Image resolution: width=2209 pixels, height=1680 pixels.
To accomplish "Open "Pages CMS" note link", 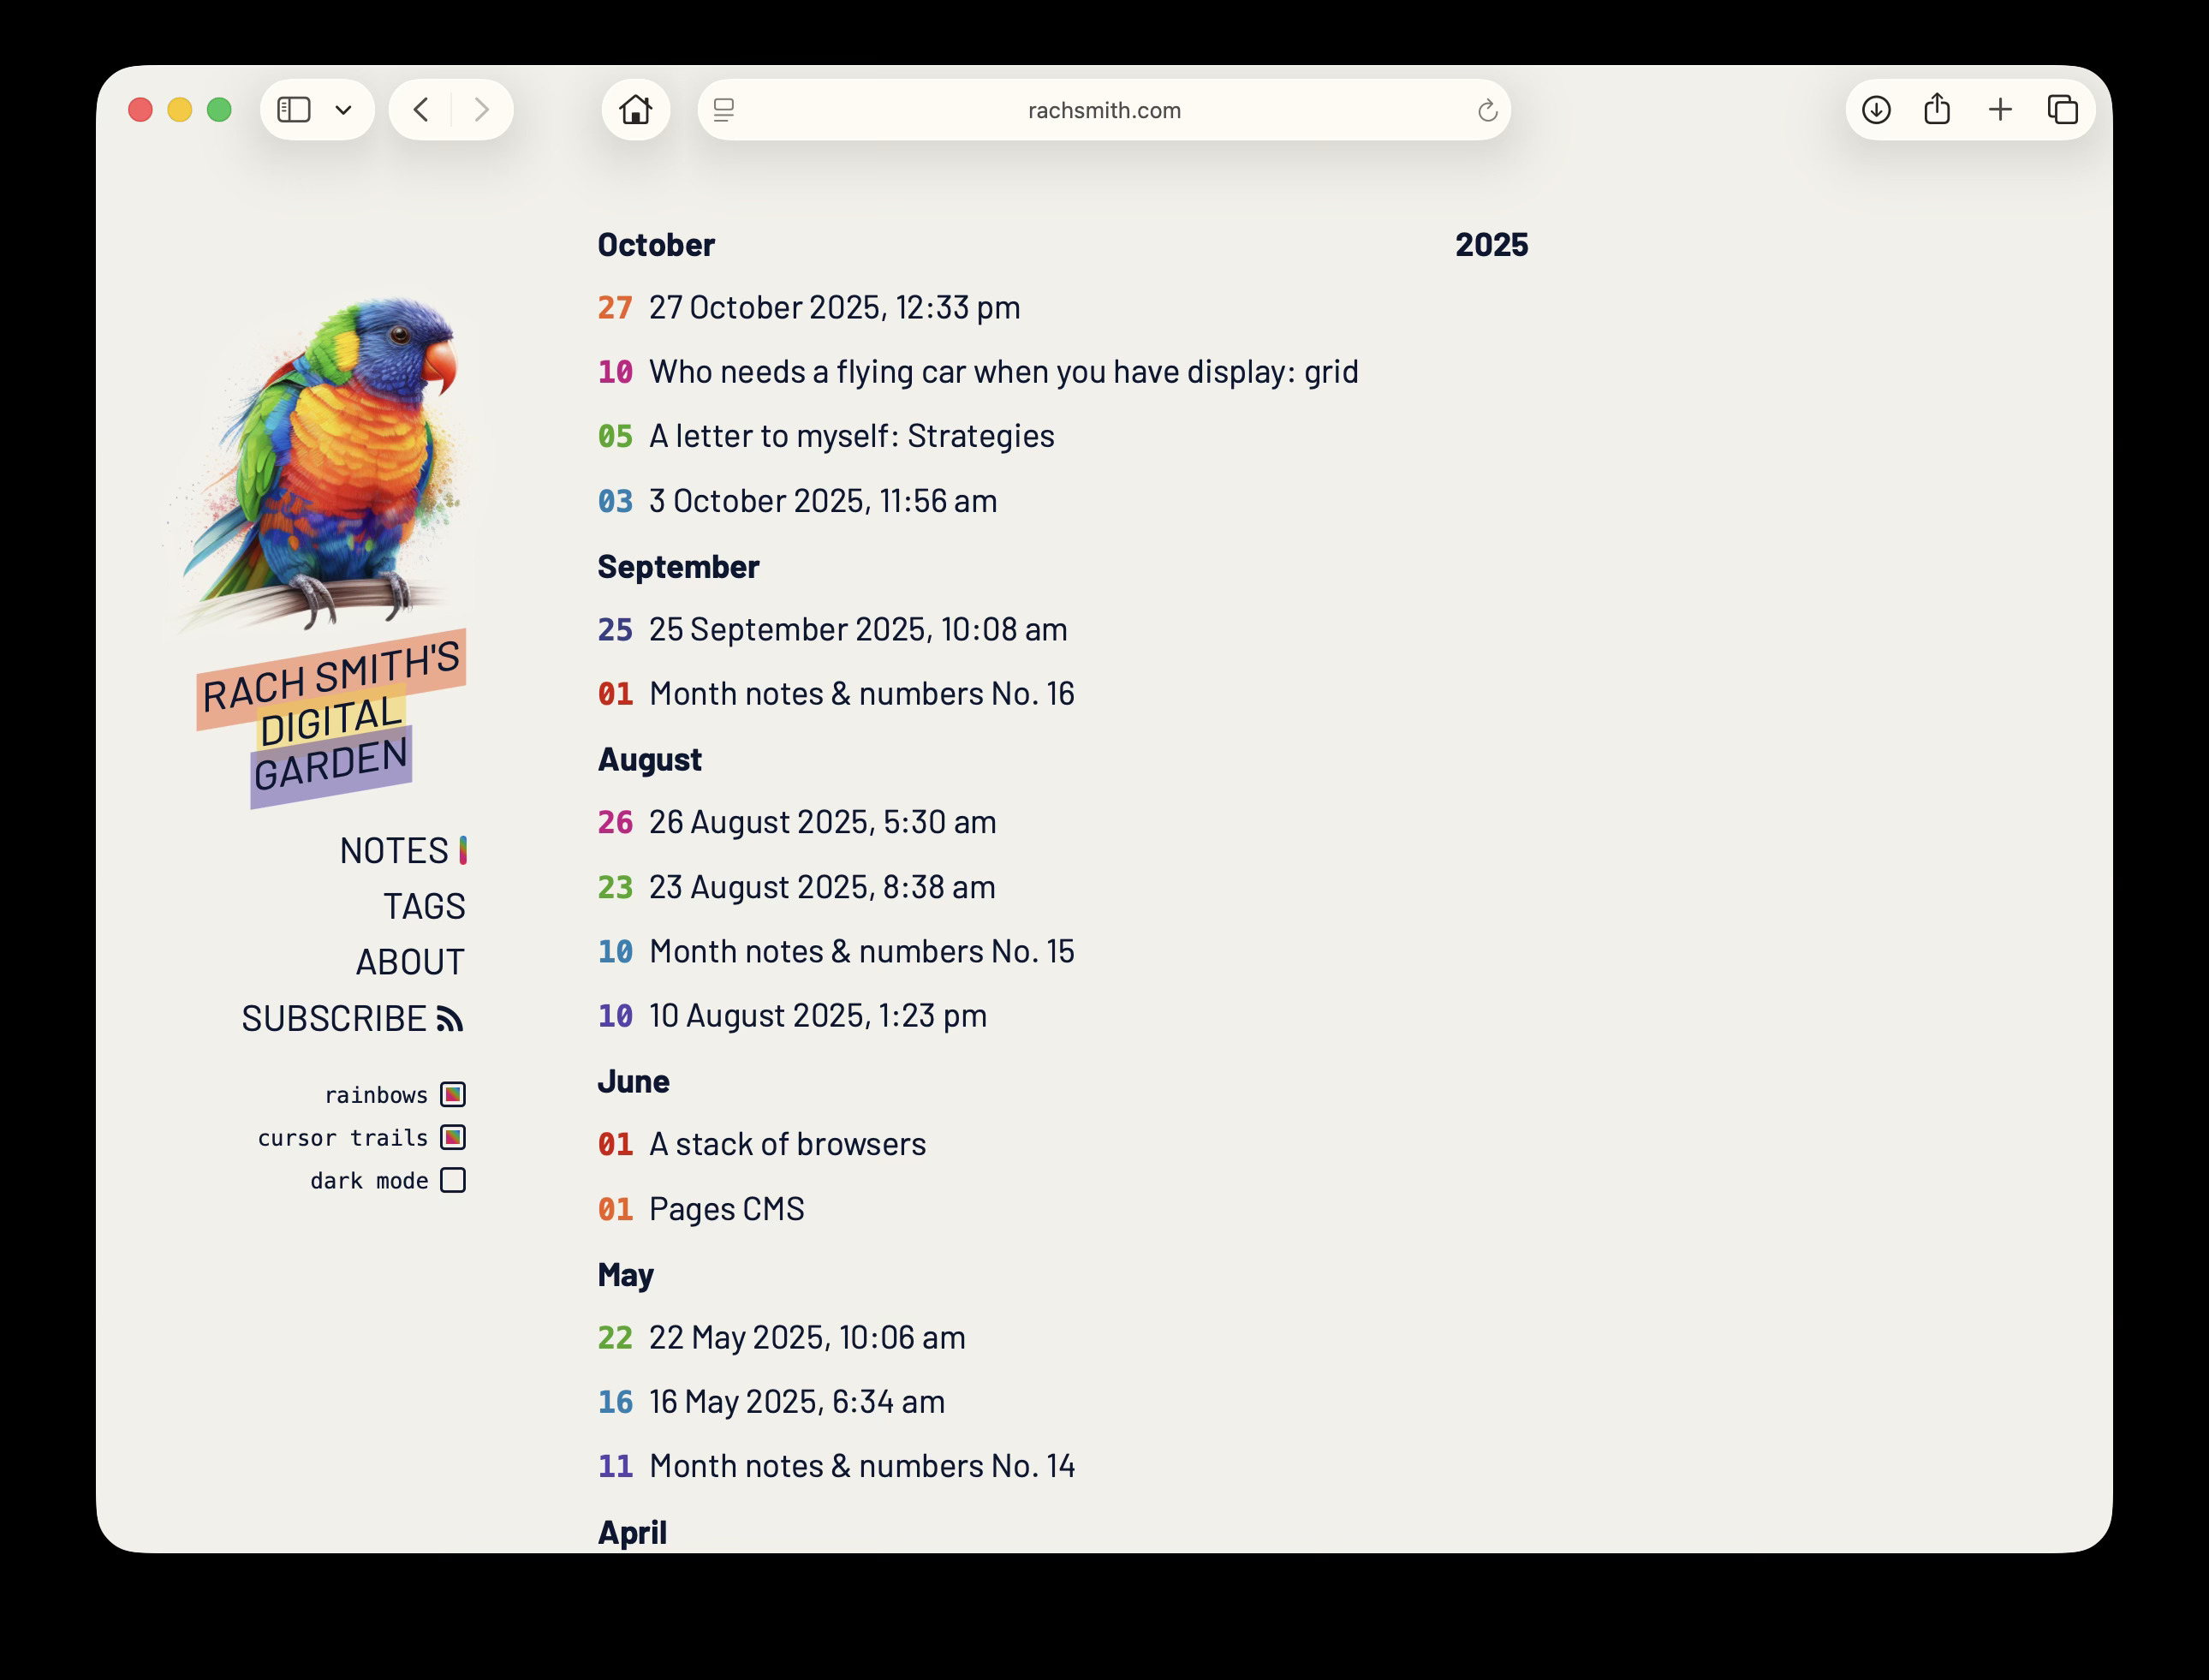I will coord(726,1208).
